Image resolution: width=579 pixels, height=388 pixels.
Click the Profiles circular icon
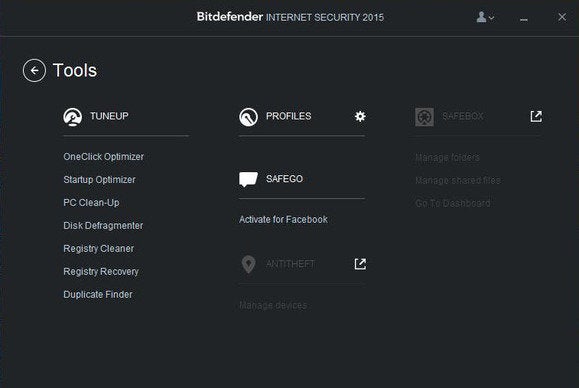pyautogui.click(x=249, y=117)
